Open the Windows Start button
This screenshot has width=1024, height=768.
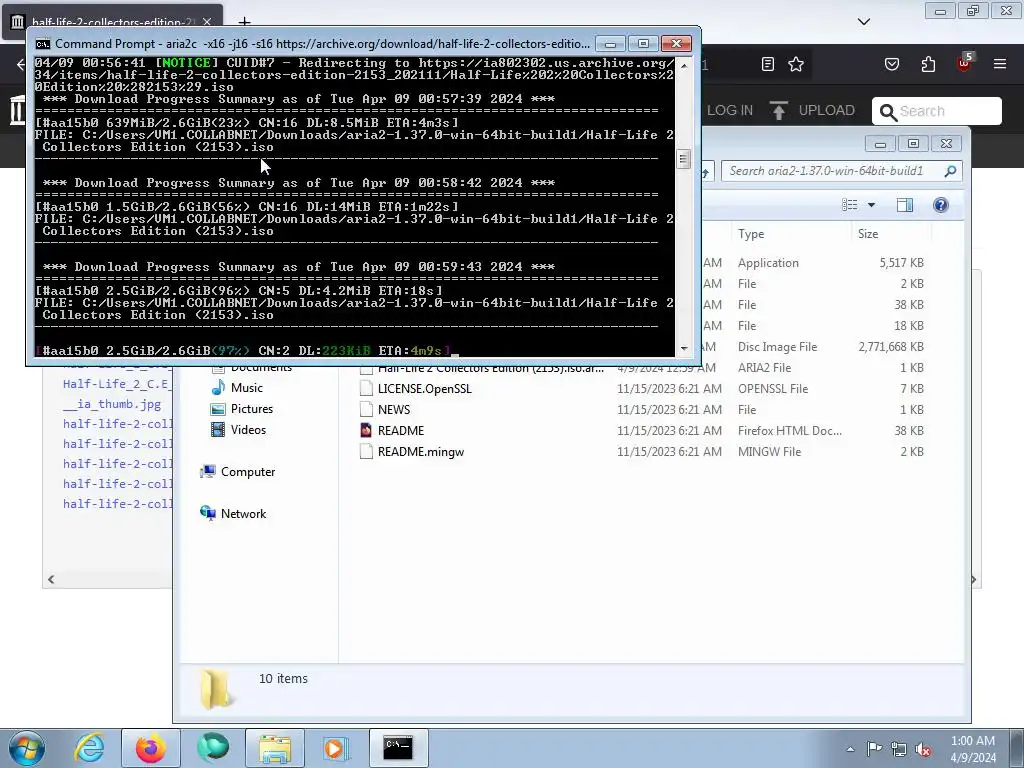click(x=26, y=748)
